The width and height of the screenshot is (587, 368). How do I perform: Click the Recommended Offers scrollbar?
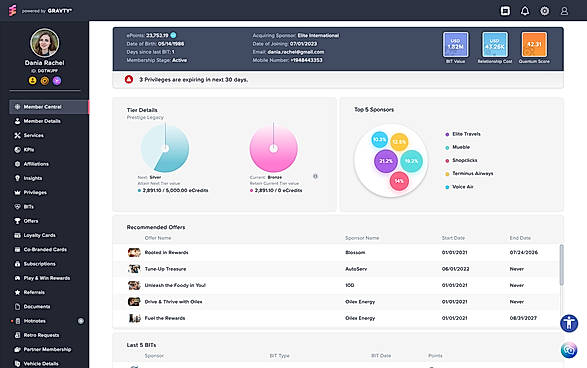562,265
